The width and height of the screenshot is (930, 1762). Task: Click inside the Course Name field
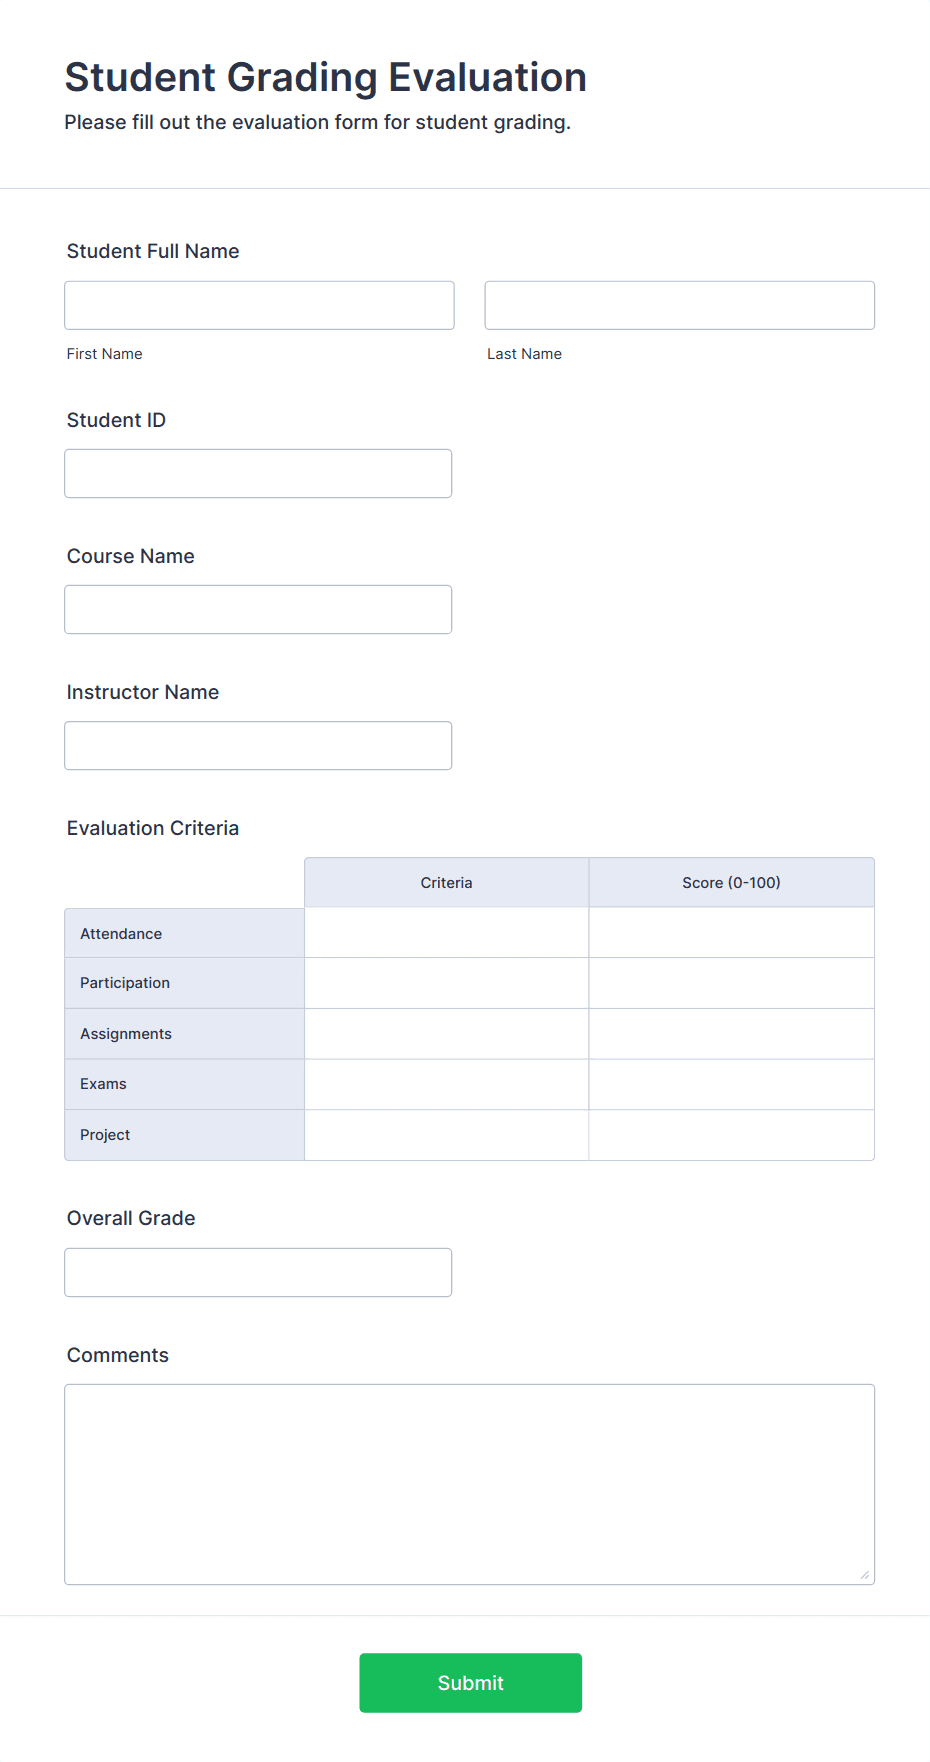[x=258, y=608]
